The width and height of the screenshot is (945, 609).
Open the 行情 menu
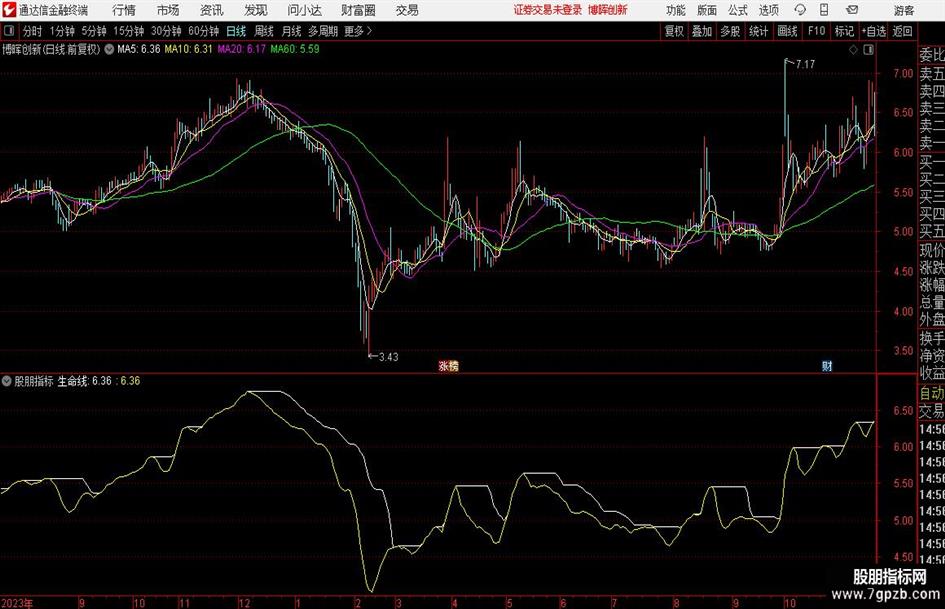pos(124,10)
